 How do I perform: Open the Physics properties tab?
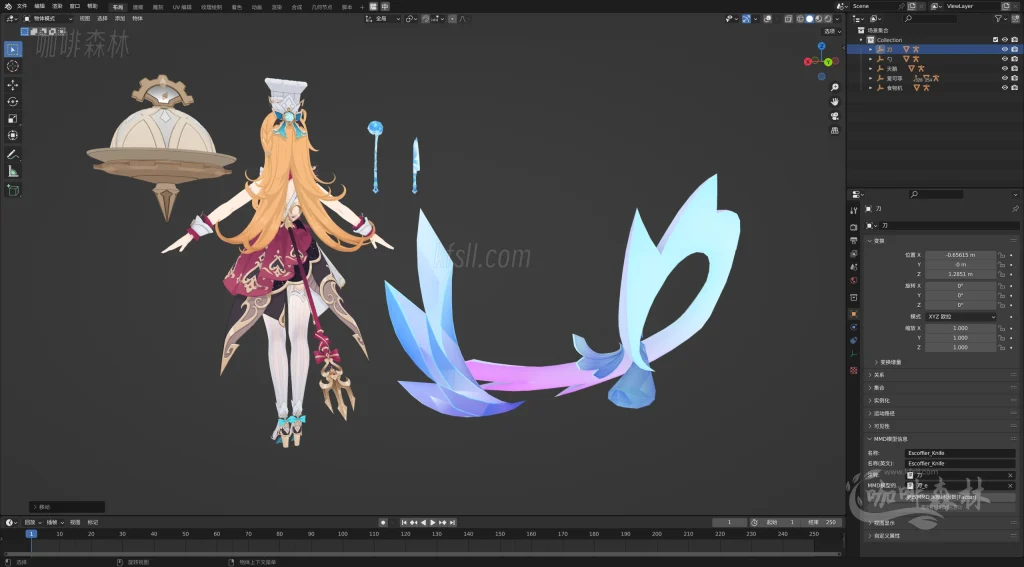click(854, 327)
